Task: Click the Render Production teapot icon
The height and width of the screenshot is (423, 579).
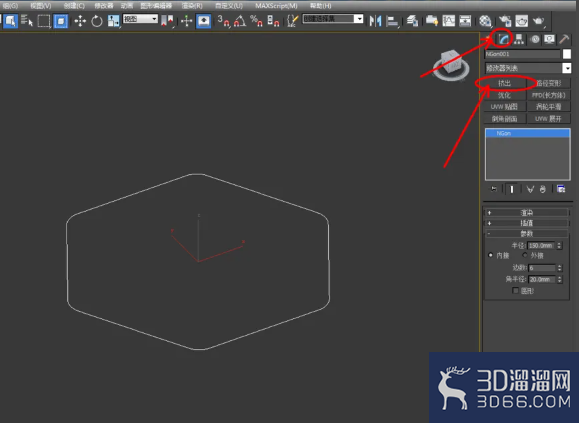Action: click(x=538, y=21)
